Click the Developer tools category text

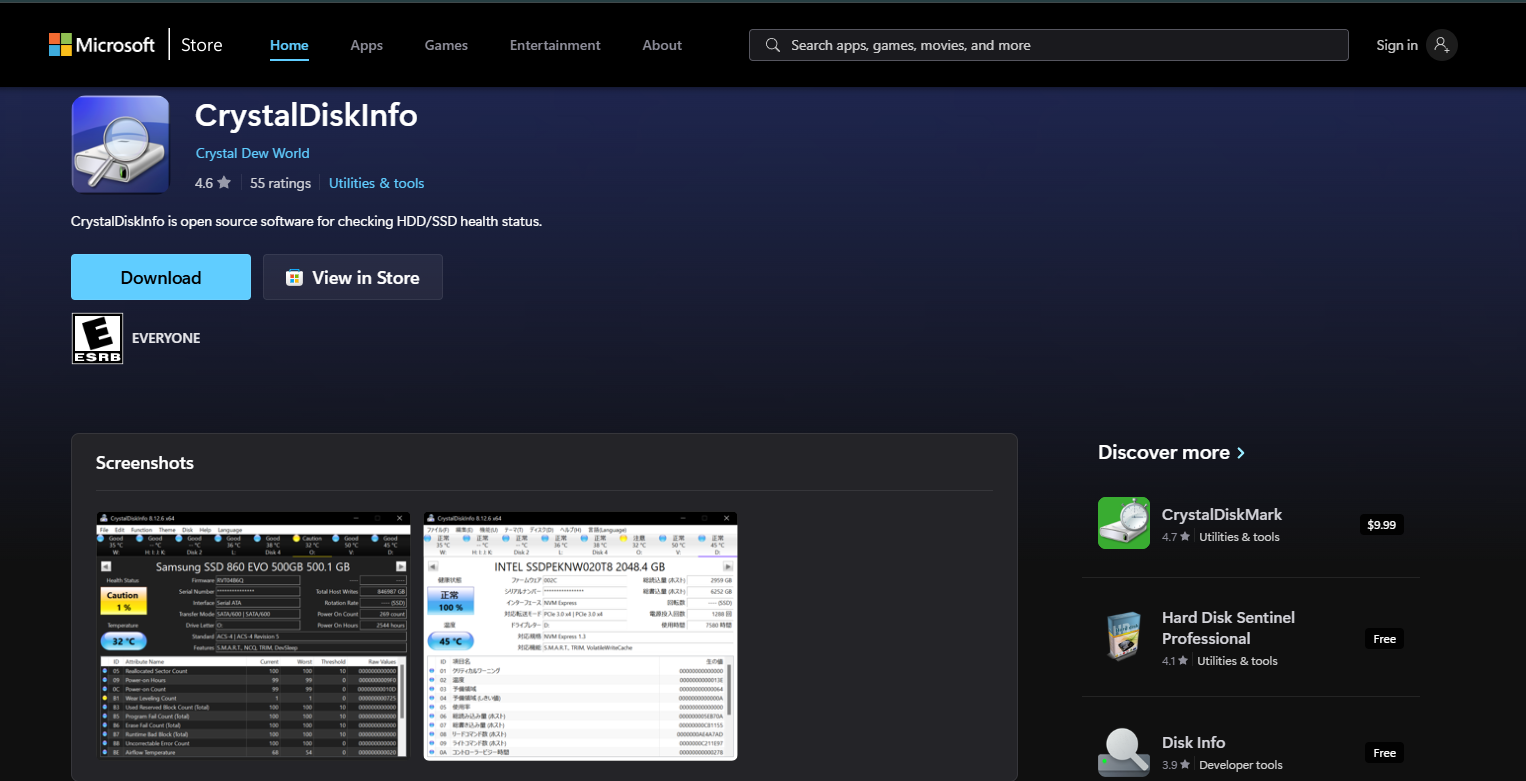point(1241,765)
